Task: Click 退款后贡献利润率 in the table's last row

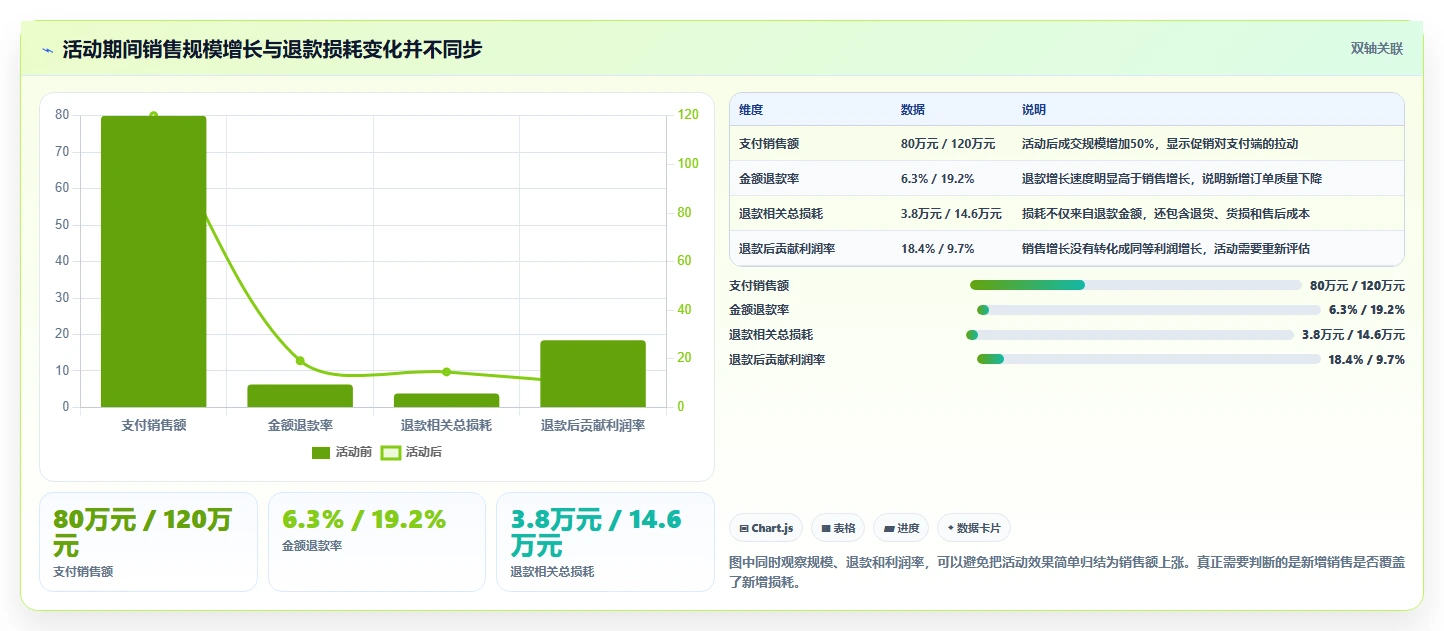Action: (787, 249)
